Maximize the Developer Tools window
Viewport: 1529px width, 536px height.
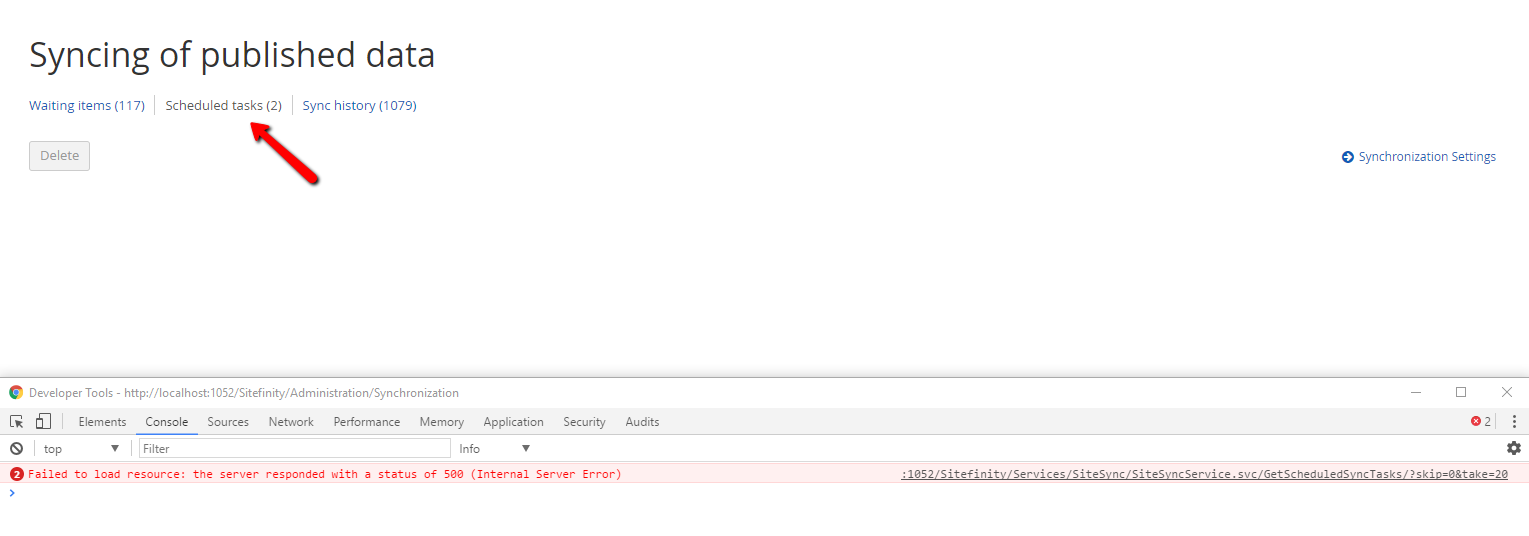pos(1461,392)
